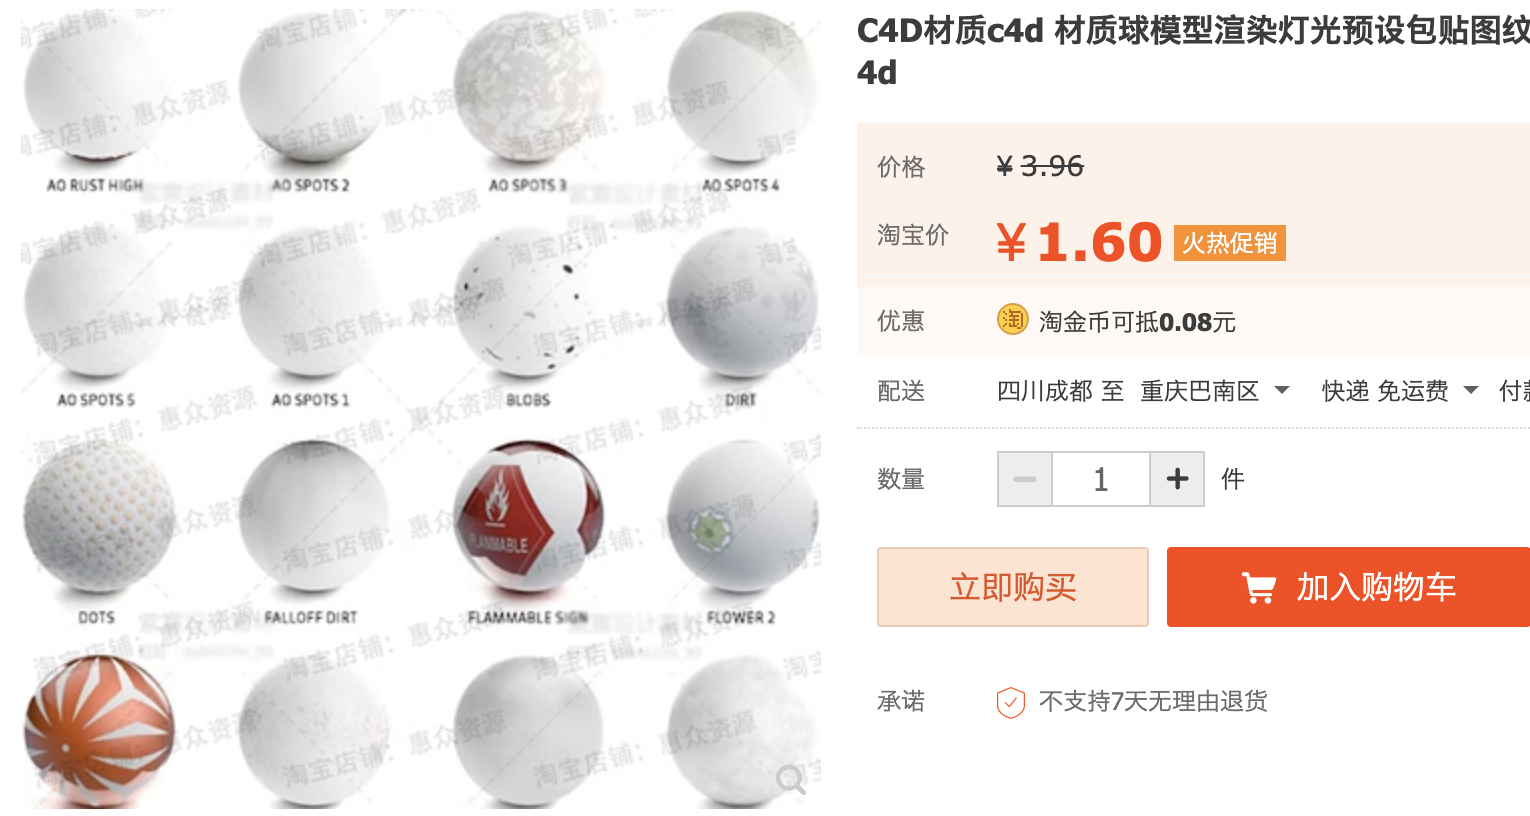The height and width of the screenshot is (816, 1530).
Task: Click the 立即购买 buy now button
Action: point(1013,587)
